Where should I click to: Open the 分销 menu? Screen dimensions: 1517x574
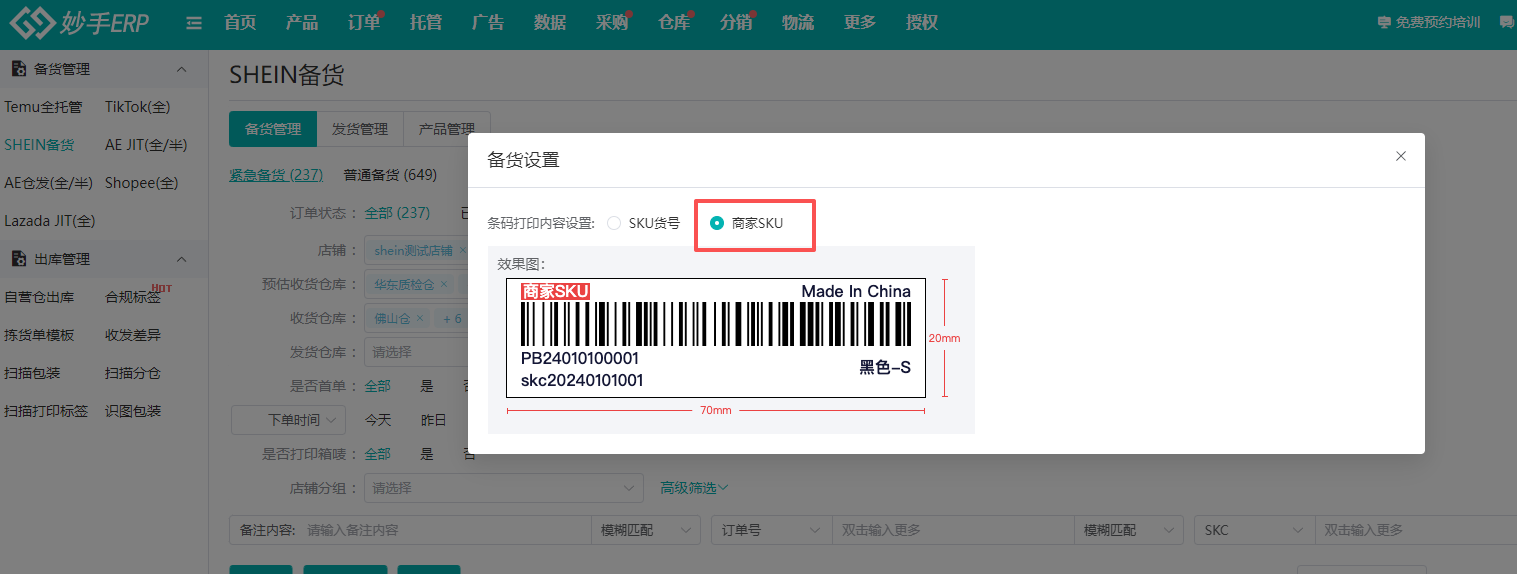[x=736, y=22]
